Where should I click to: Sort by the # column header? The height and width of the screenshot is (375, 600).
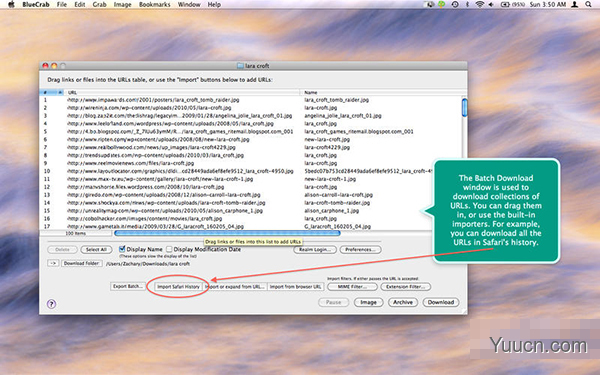(52, 92)
